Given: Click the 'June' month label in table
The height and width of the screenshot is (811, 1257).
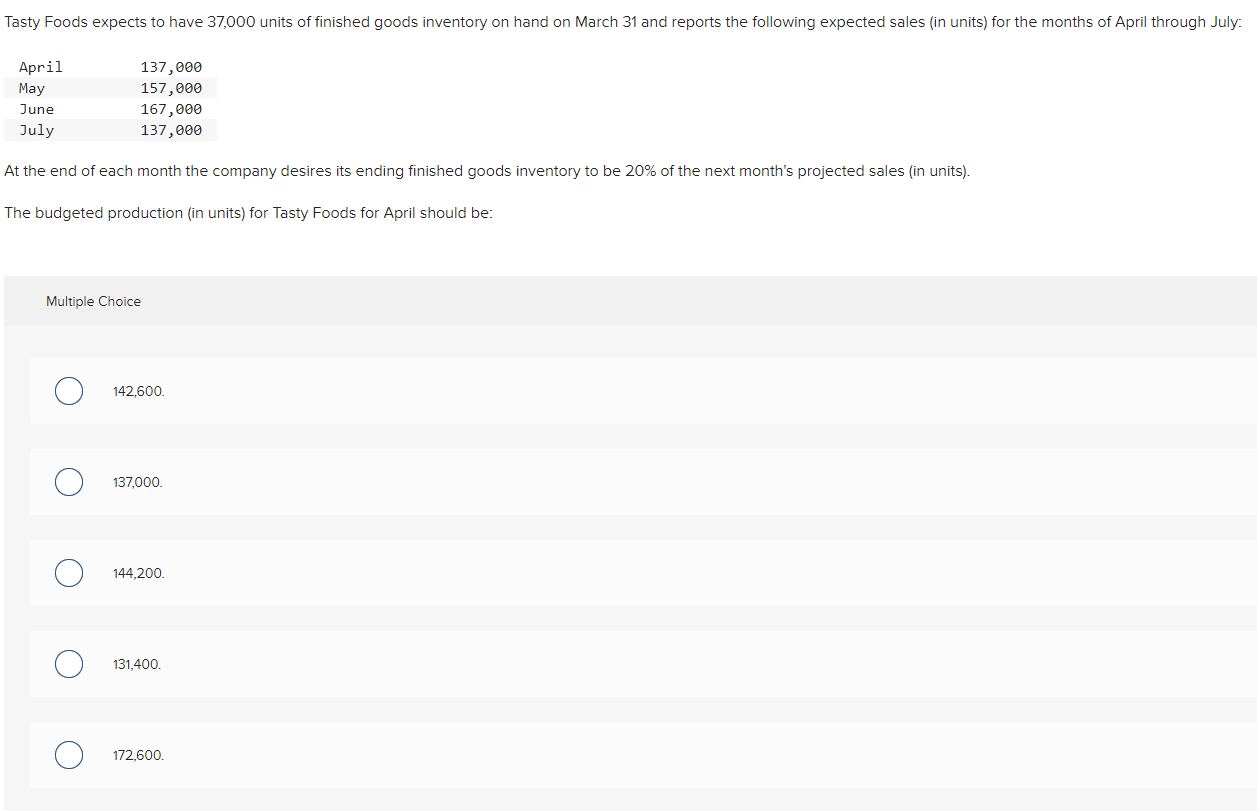Looking at the screenshot, I should (37, 109).
